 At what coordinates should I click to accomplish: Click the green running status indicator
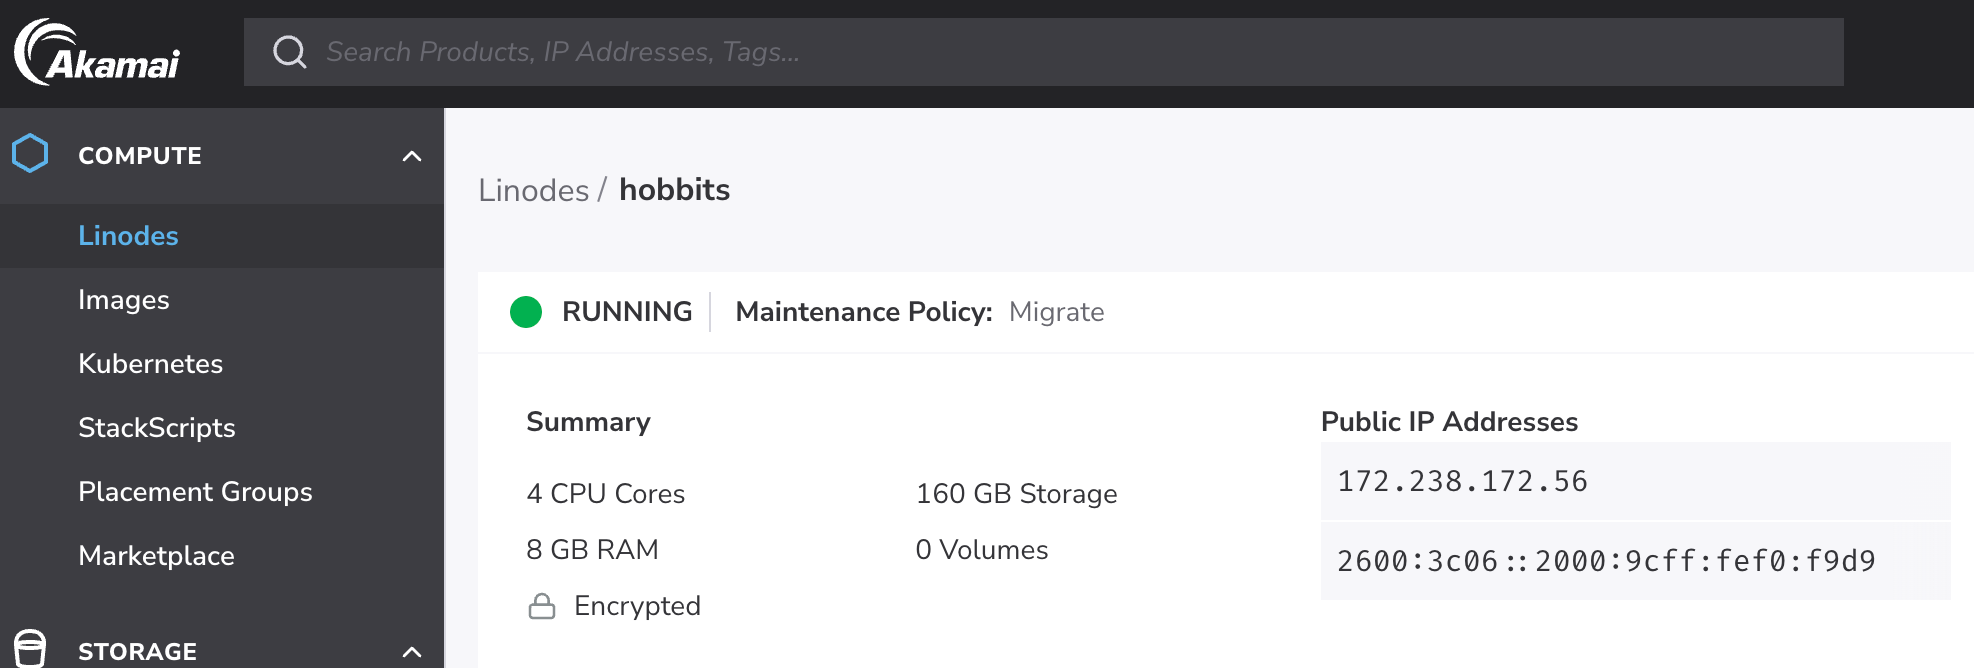tap(526, 312)
